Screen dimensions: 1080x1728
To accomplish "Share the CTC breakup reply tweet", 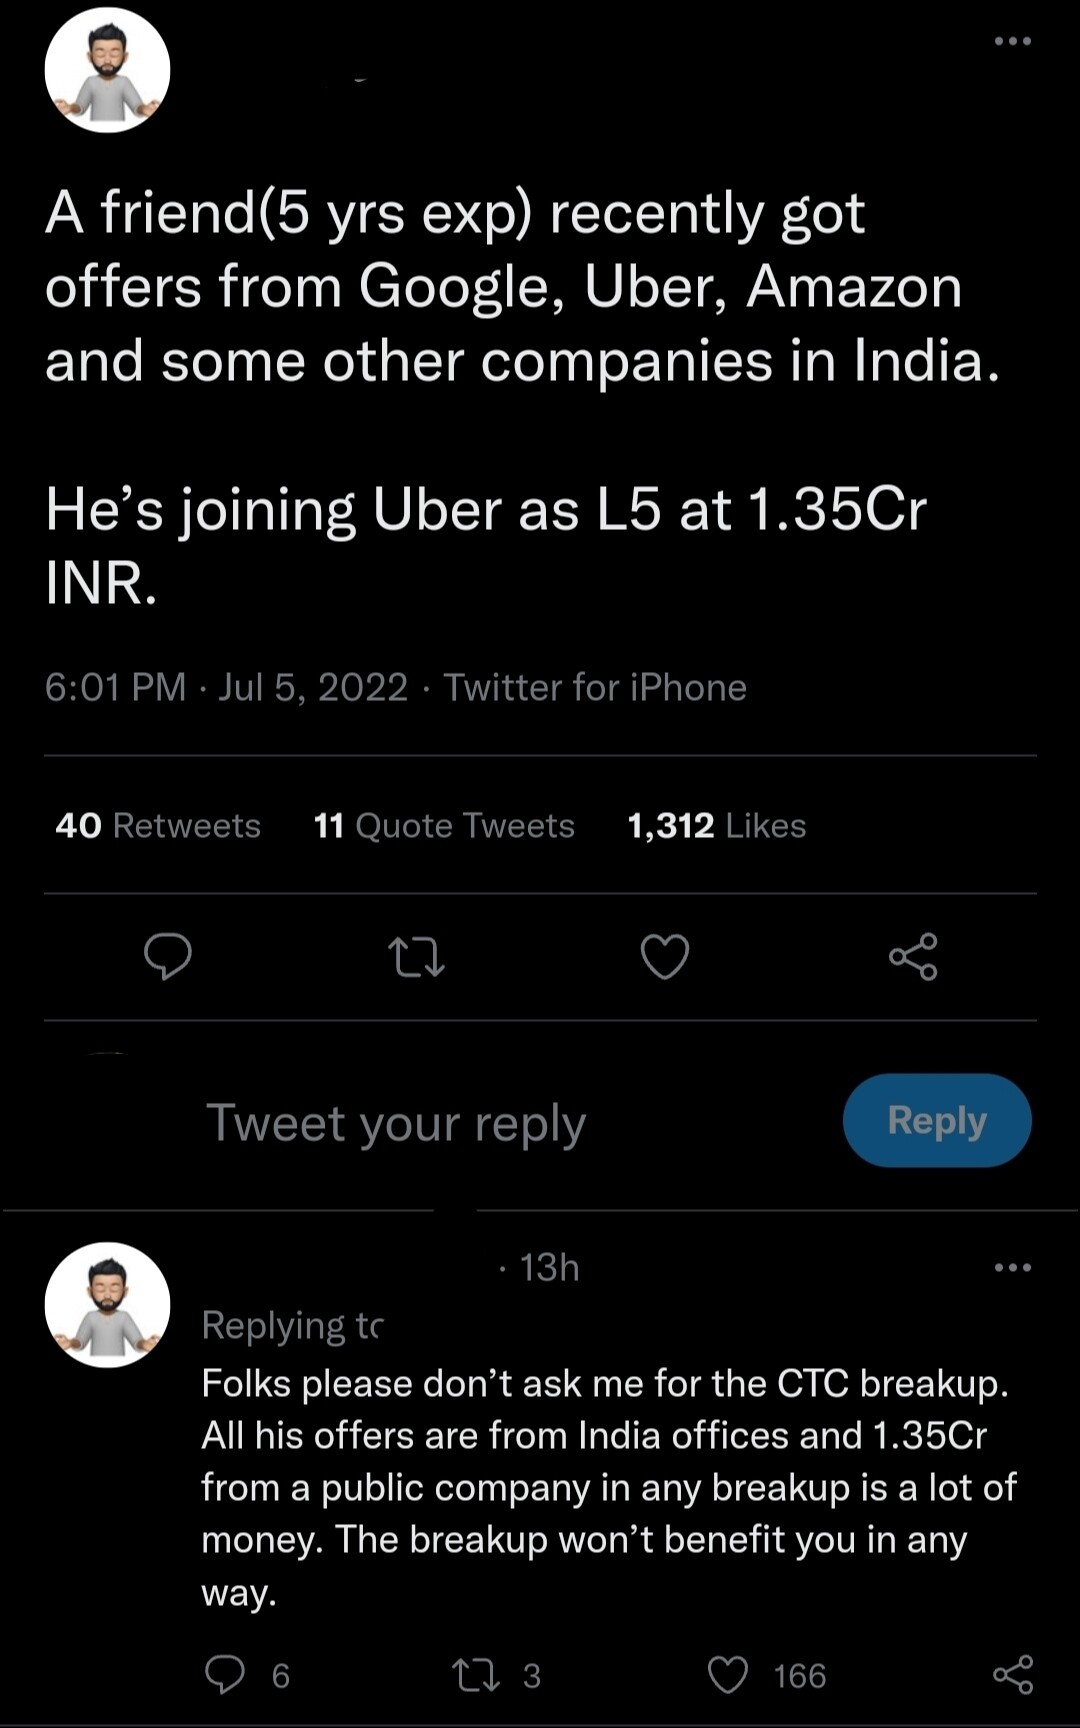I will (x=1013, y=1674).
